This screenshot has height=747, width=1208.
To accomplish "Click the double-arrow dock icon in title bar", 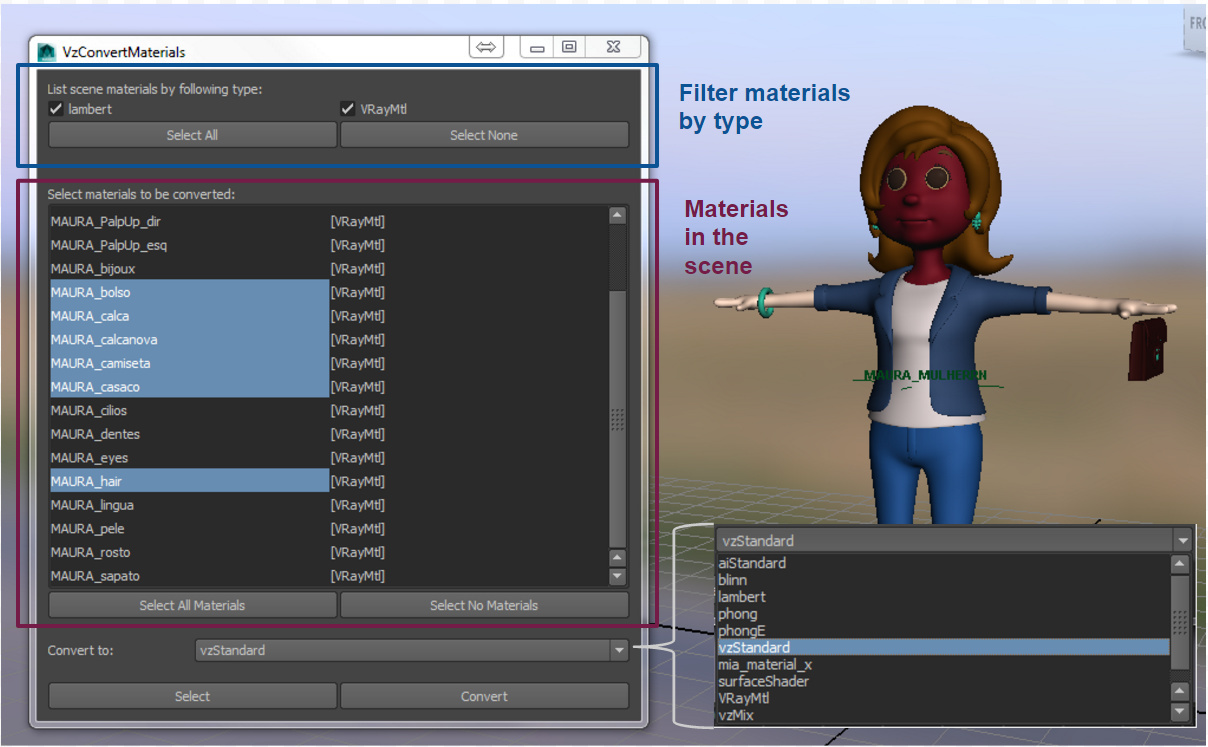I will tap(486, 48).
